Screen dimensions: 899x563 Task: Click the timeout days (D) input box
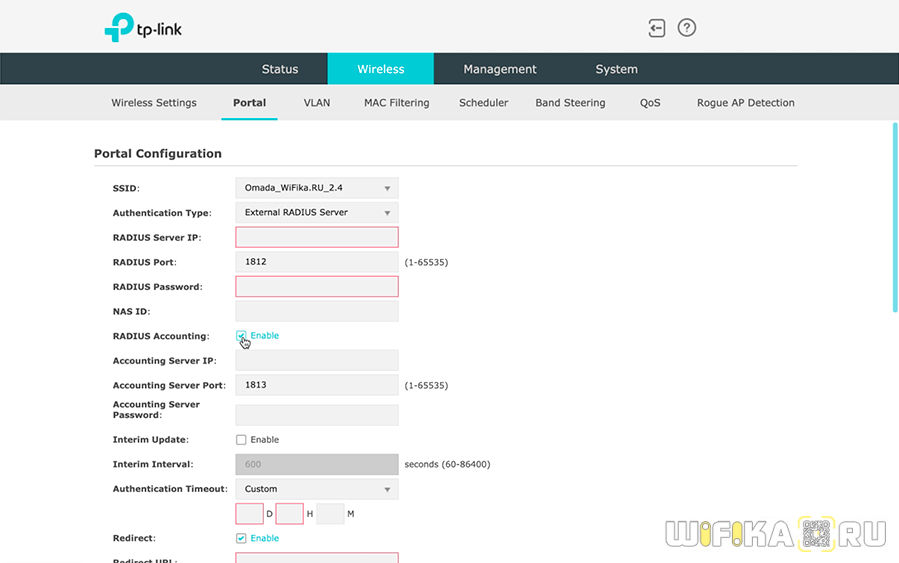tap(249, 514)
